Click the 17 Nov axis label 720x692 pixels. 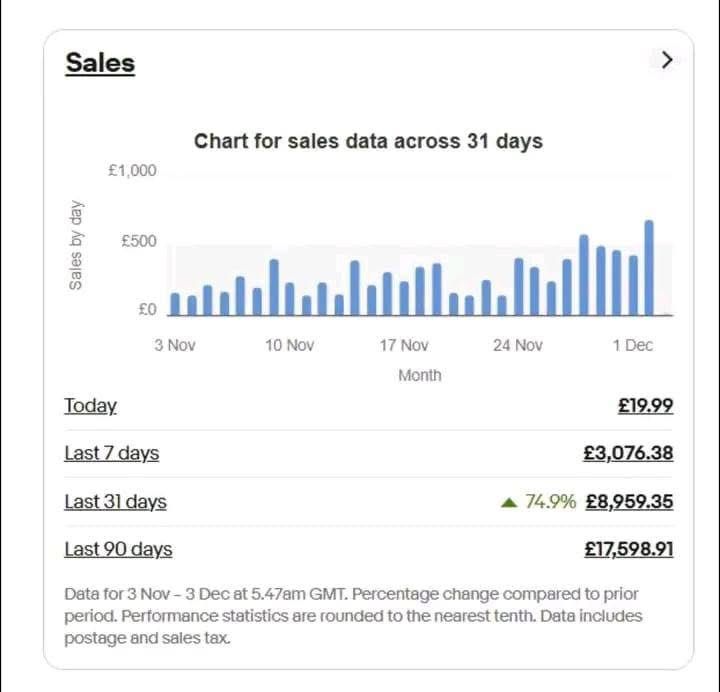(404, 345)
